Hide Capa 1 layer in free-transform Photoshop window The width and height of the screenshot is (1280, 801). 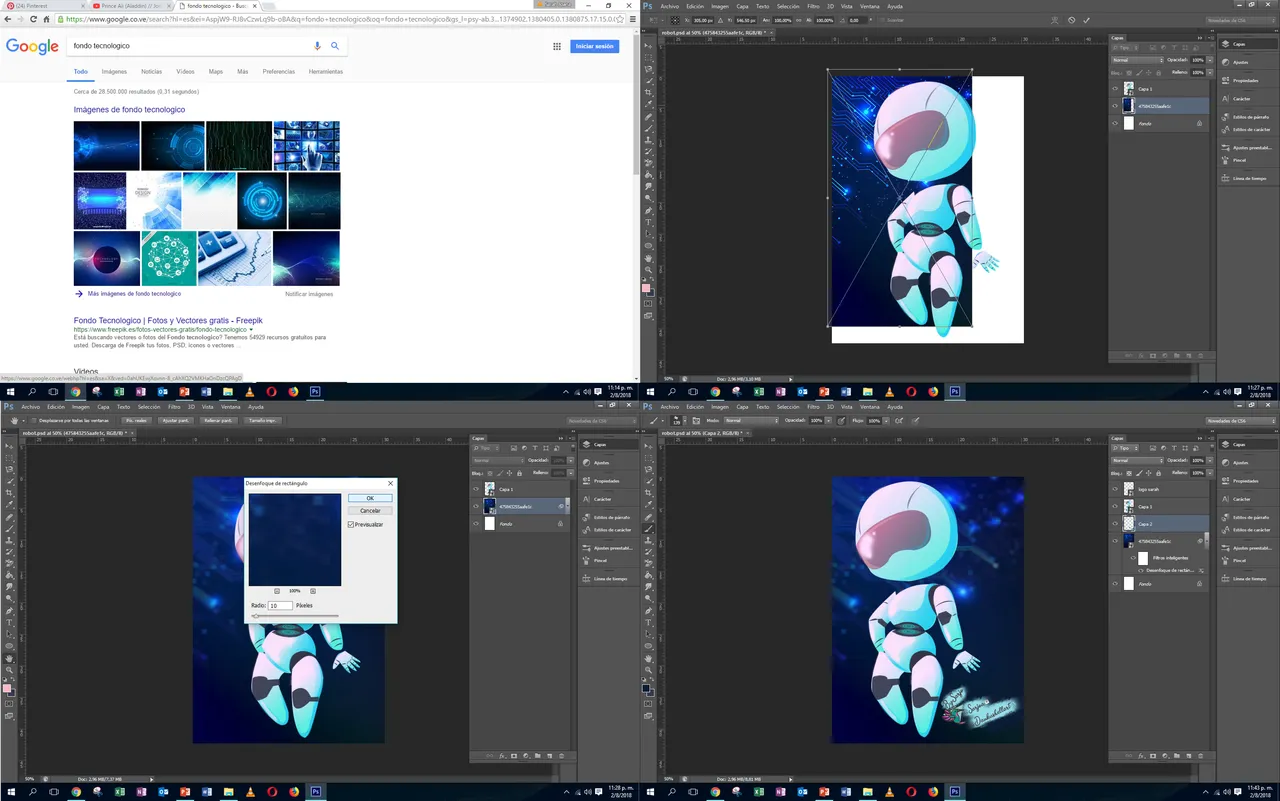pyautogui.click(x=1115, y=89)
